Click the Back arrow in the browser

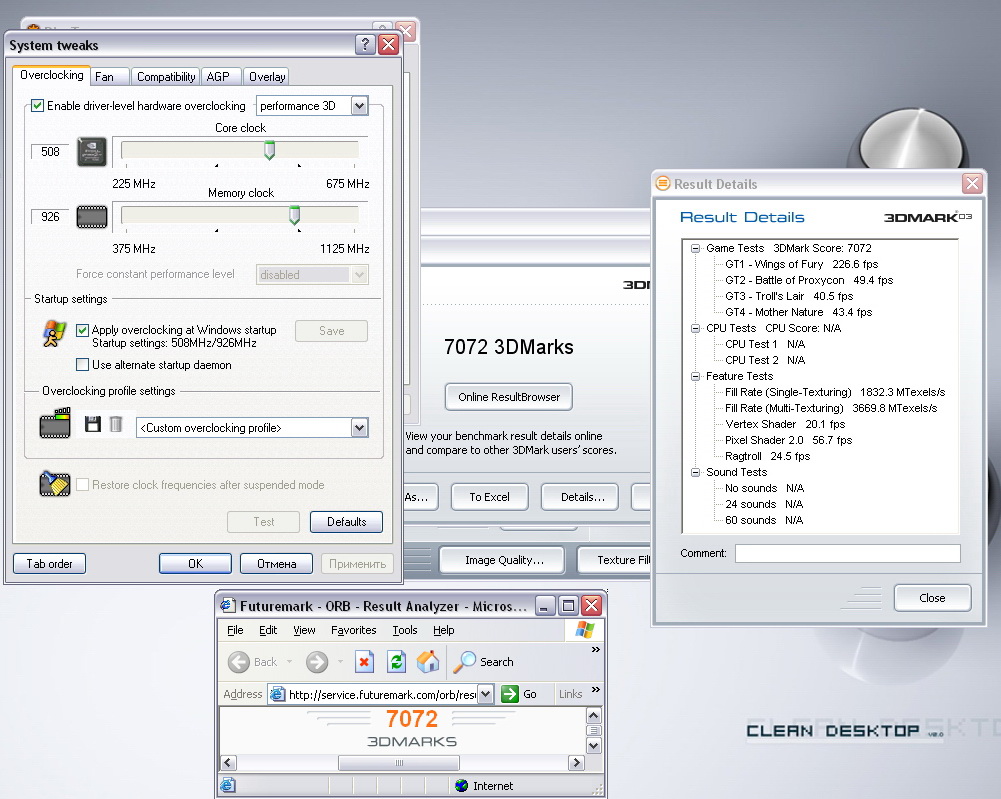tap(239, 662)
